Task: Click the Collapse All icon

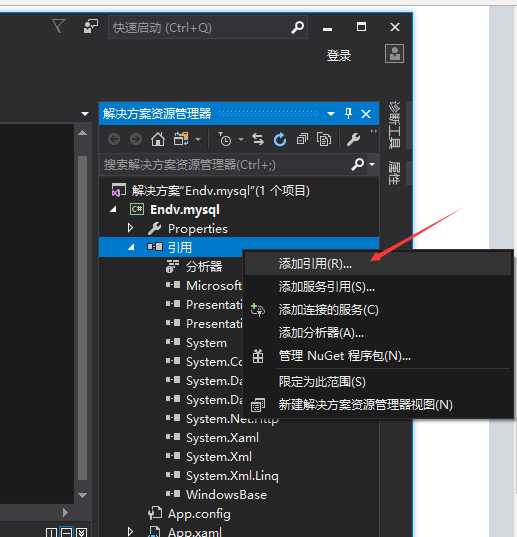Action: [x=302, y=139]
